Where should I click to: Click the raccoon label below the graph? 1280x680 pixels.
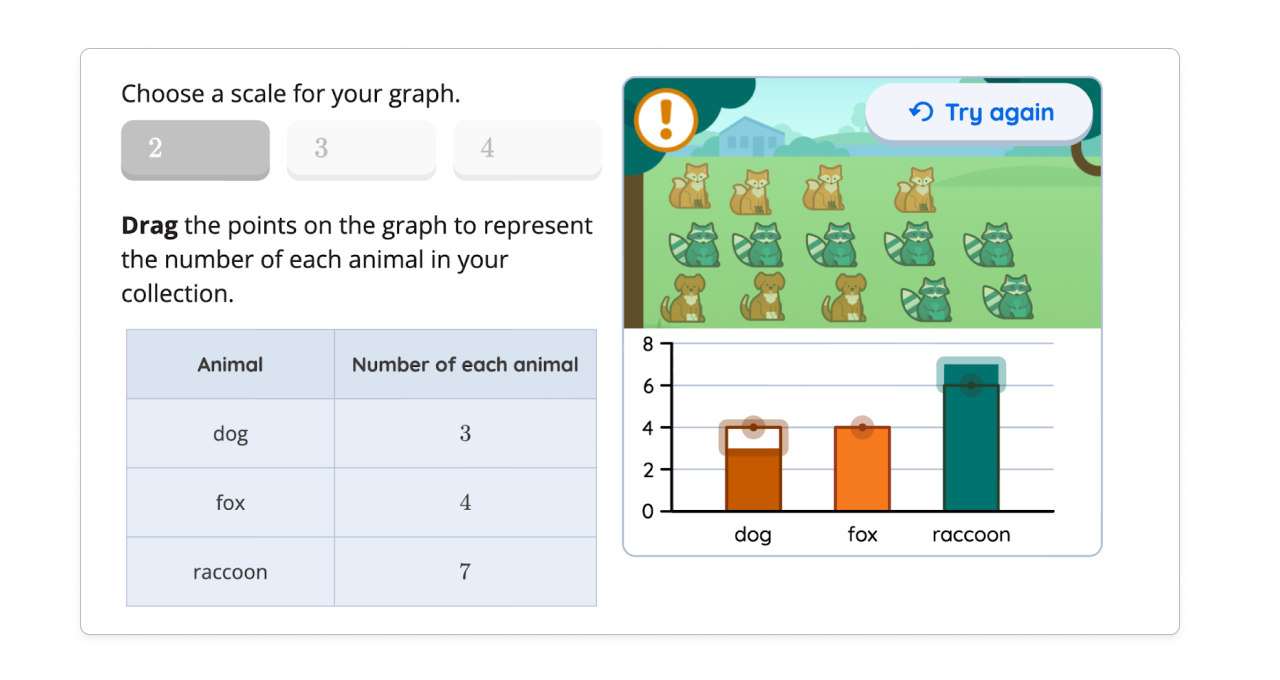point(971,535)
